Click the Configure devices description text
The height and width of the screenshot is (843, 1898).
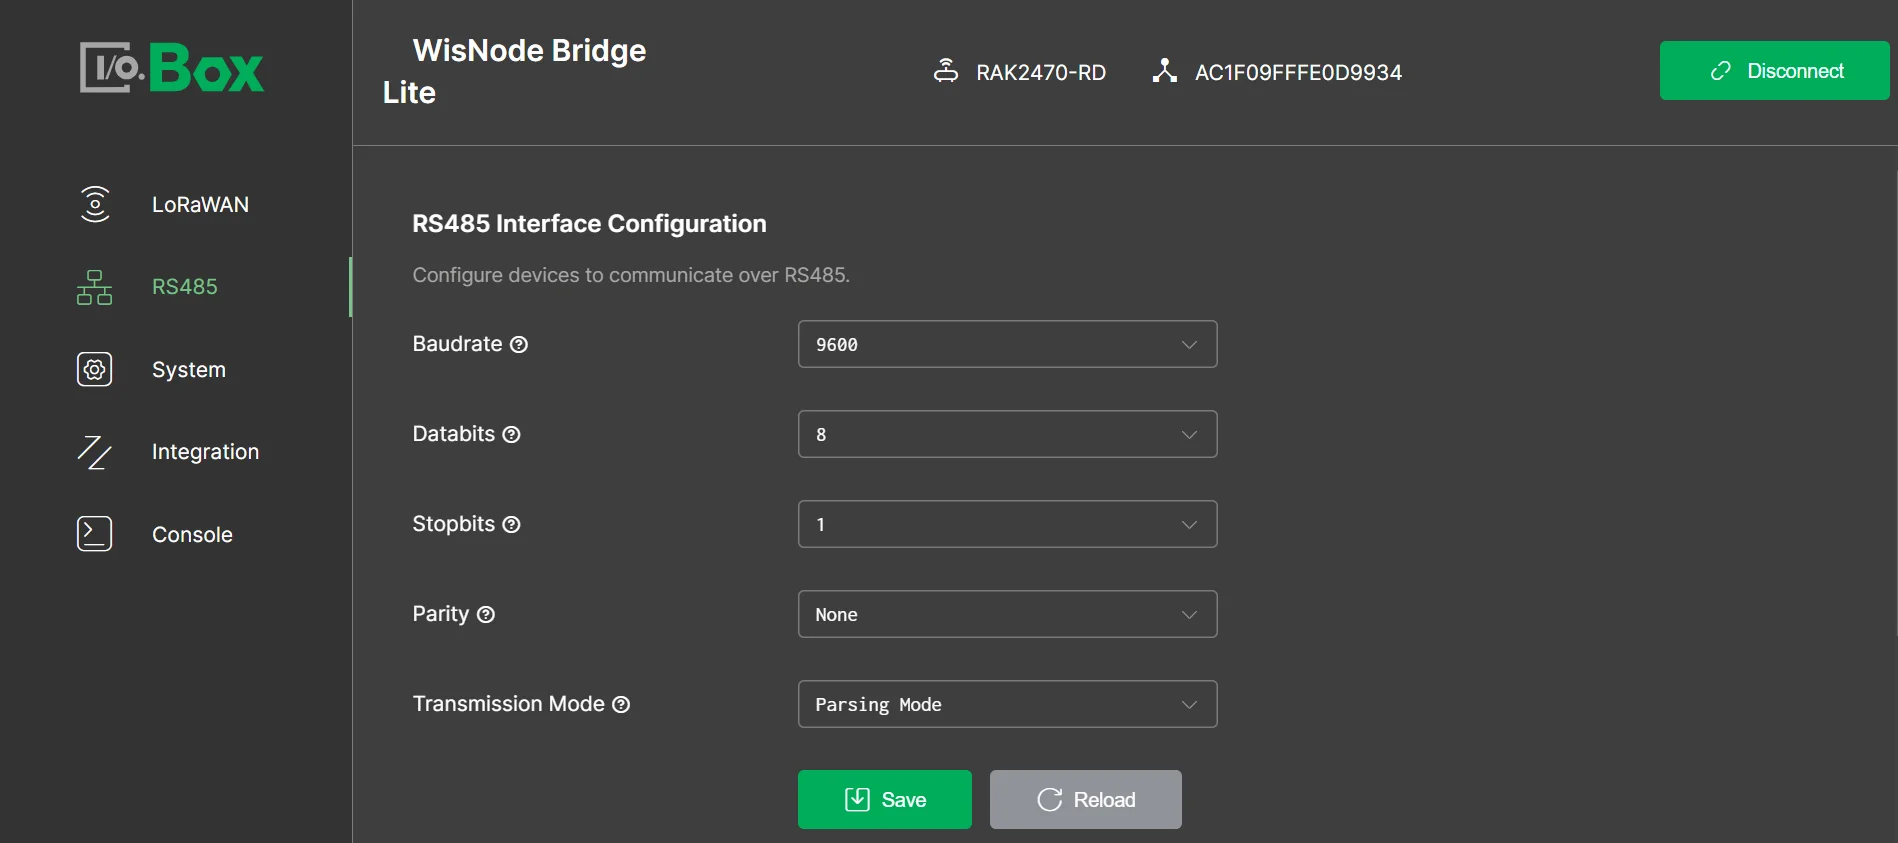631,275
